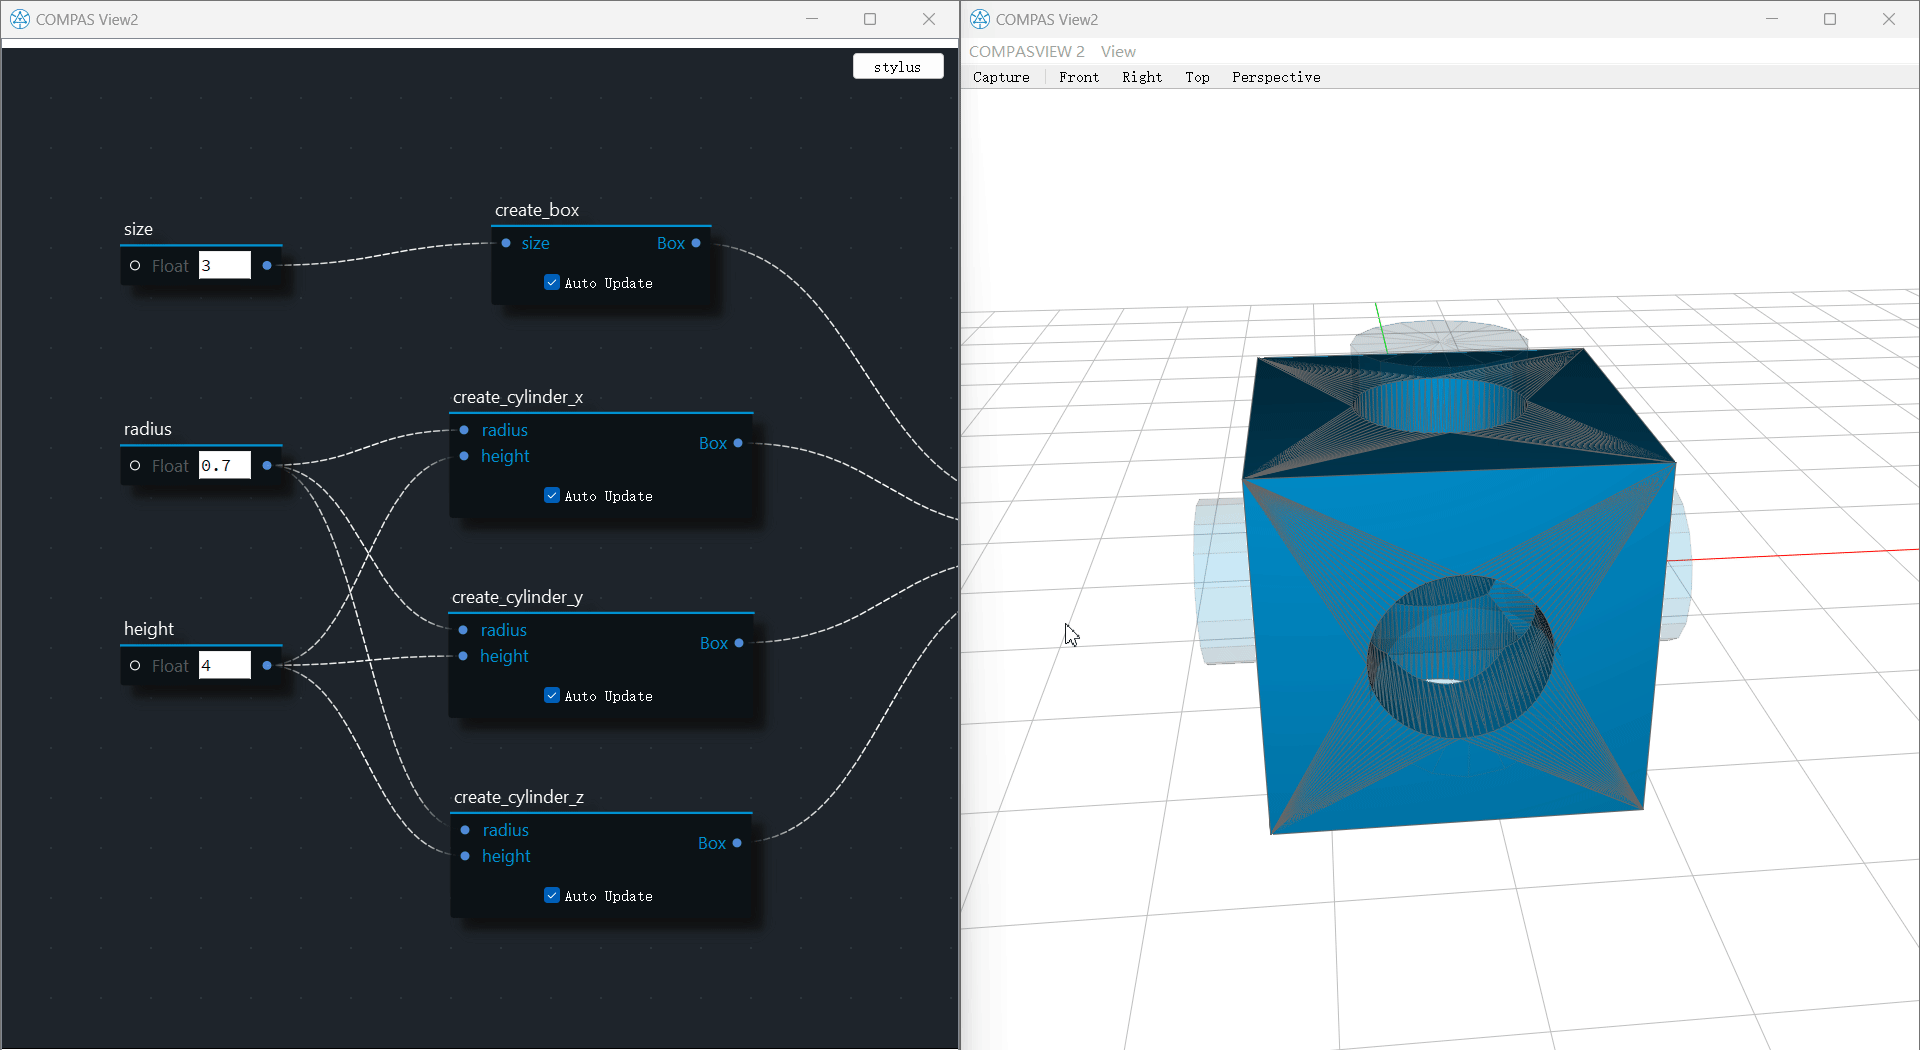Click the stylus button
This screenshot has height=1050, width=1920.
point(897,66)
